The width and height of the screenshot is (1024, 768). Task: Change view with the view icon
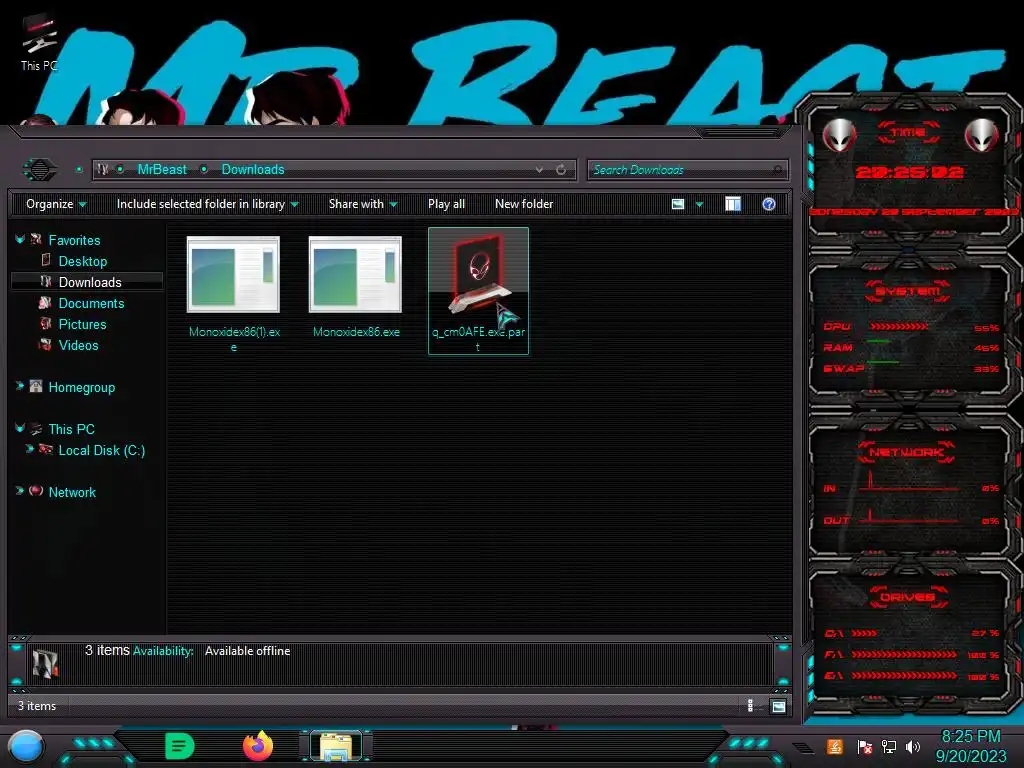[678, 204]
